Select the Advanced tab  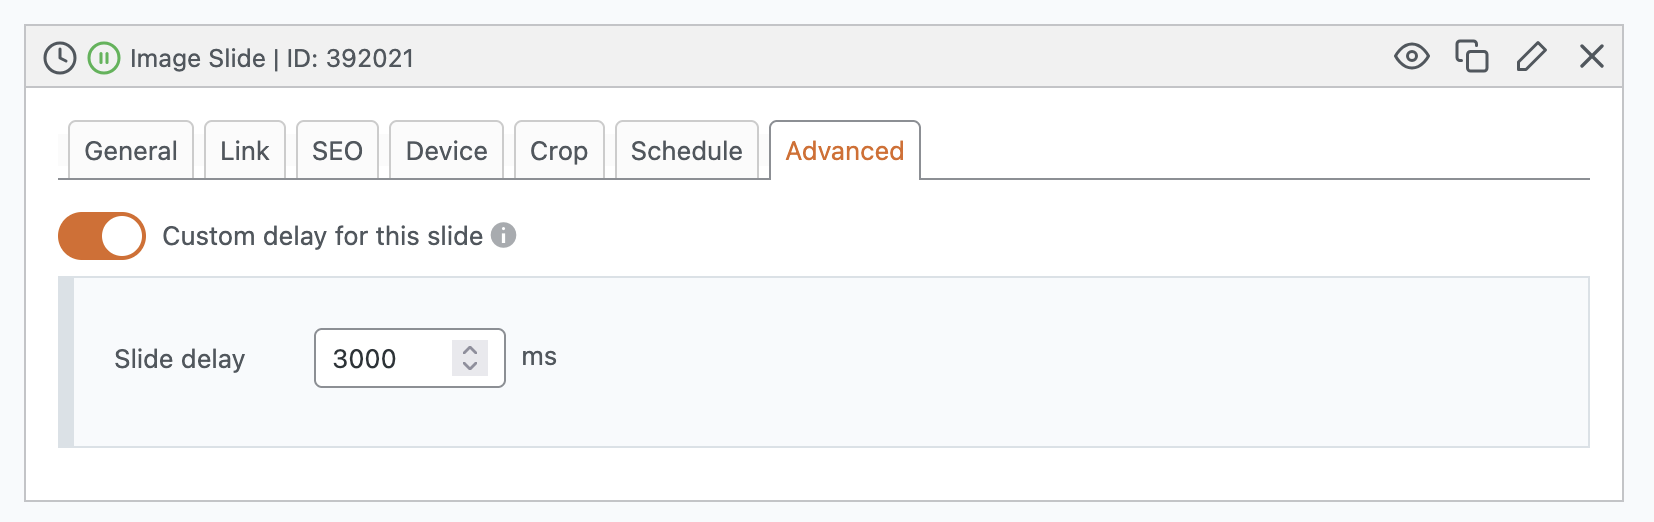845,151
